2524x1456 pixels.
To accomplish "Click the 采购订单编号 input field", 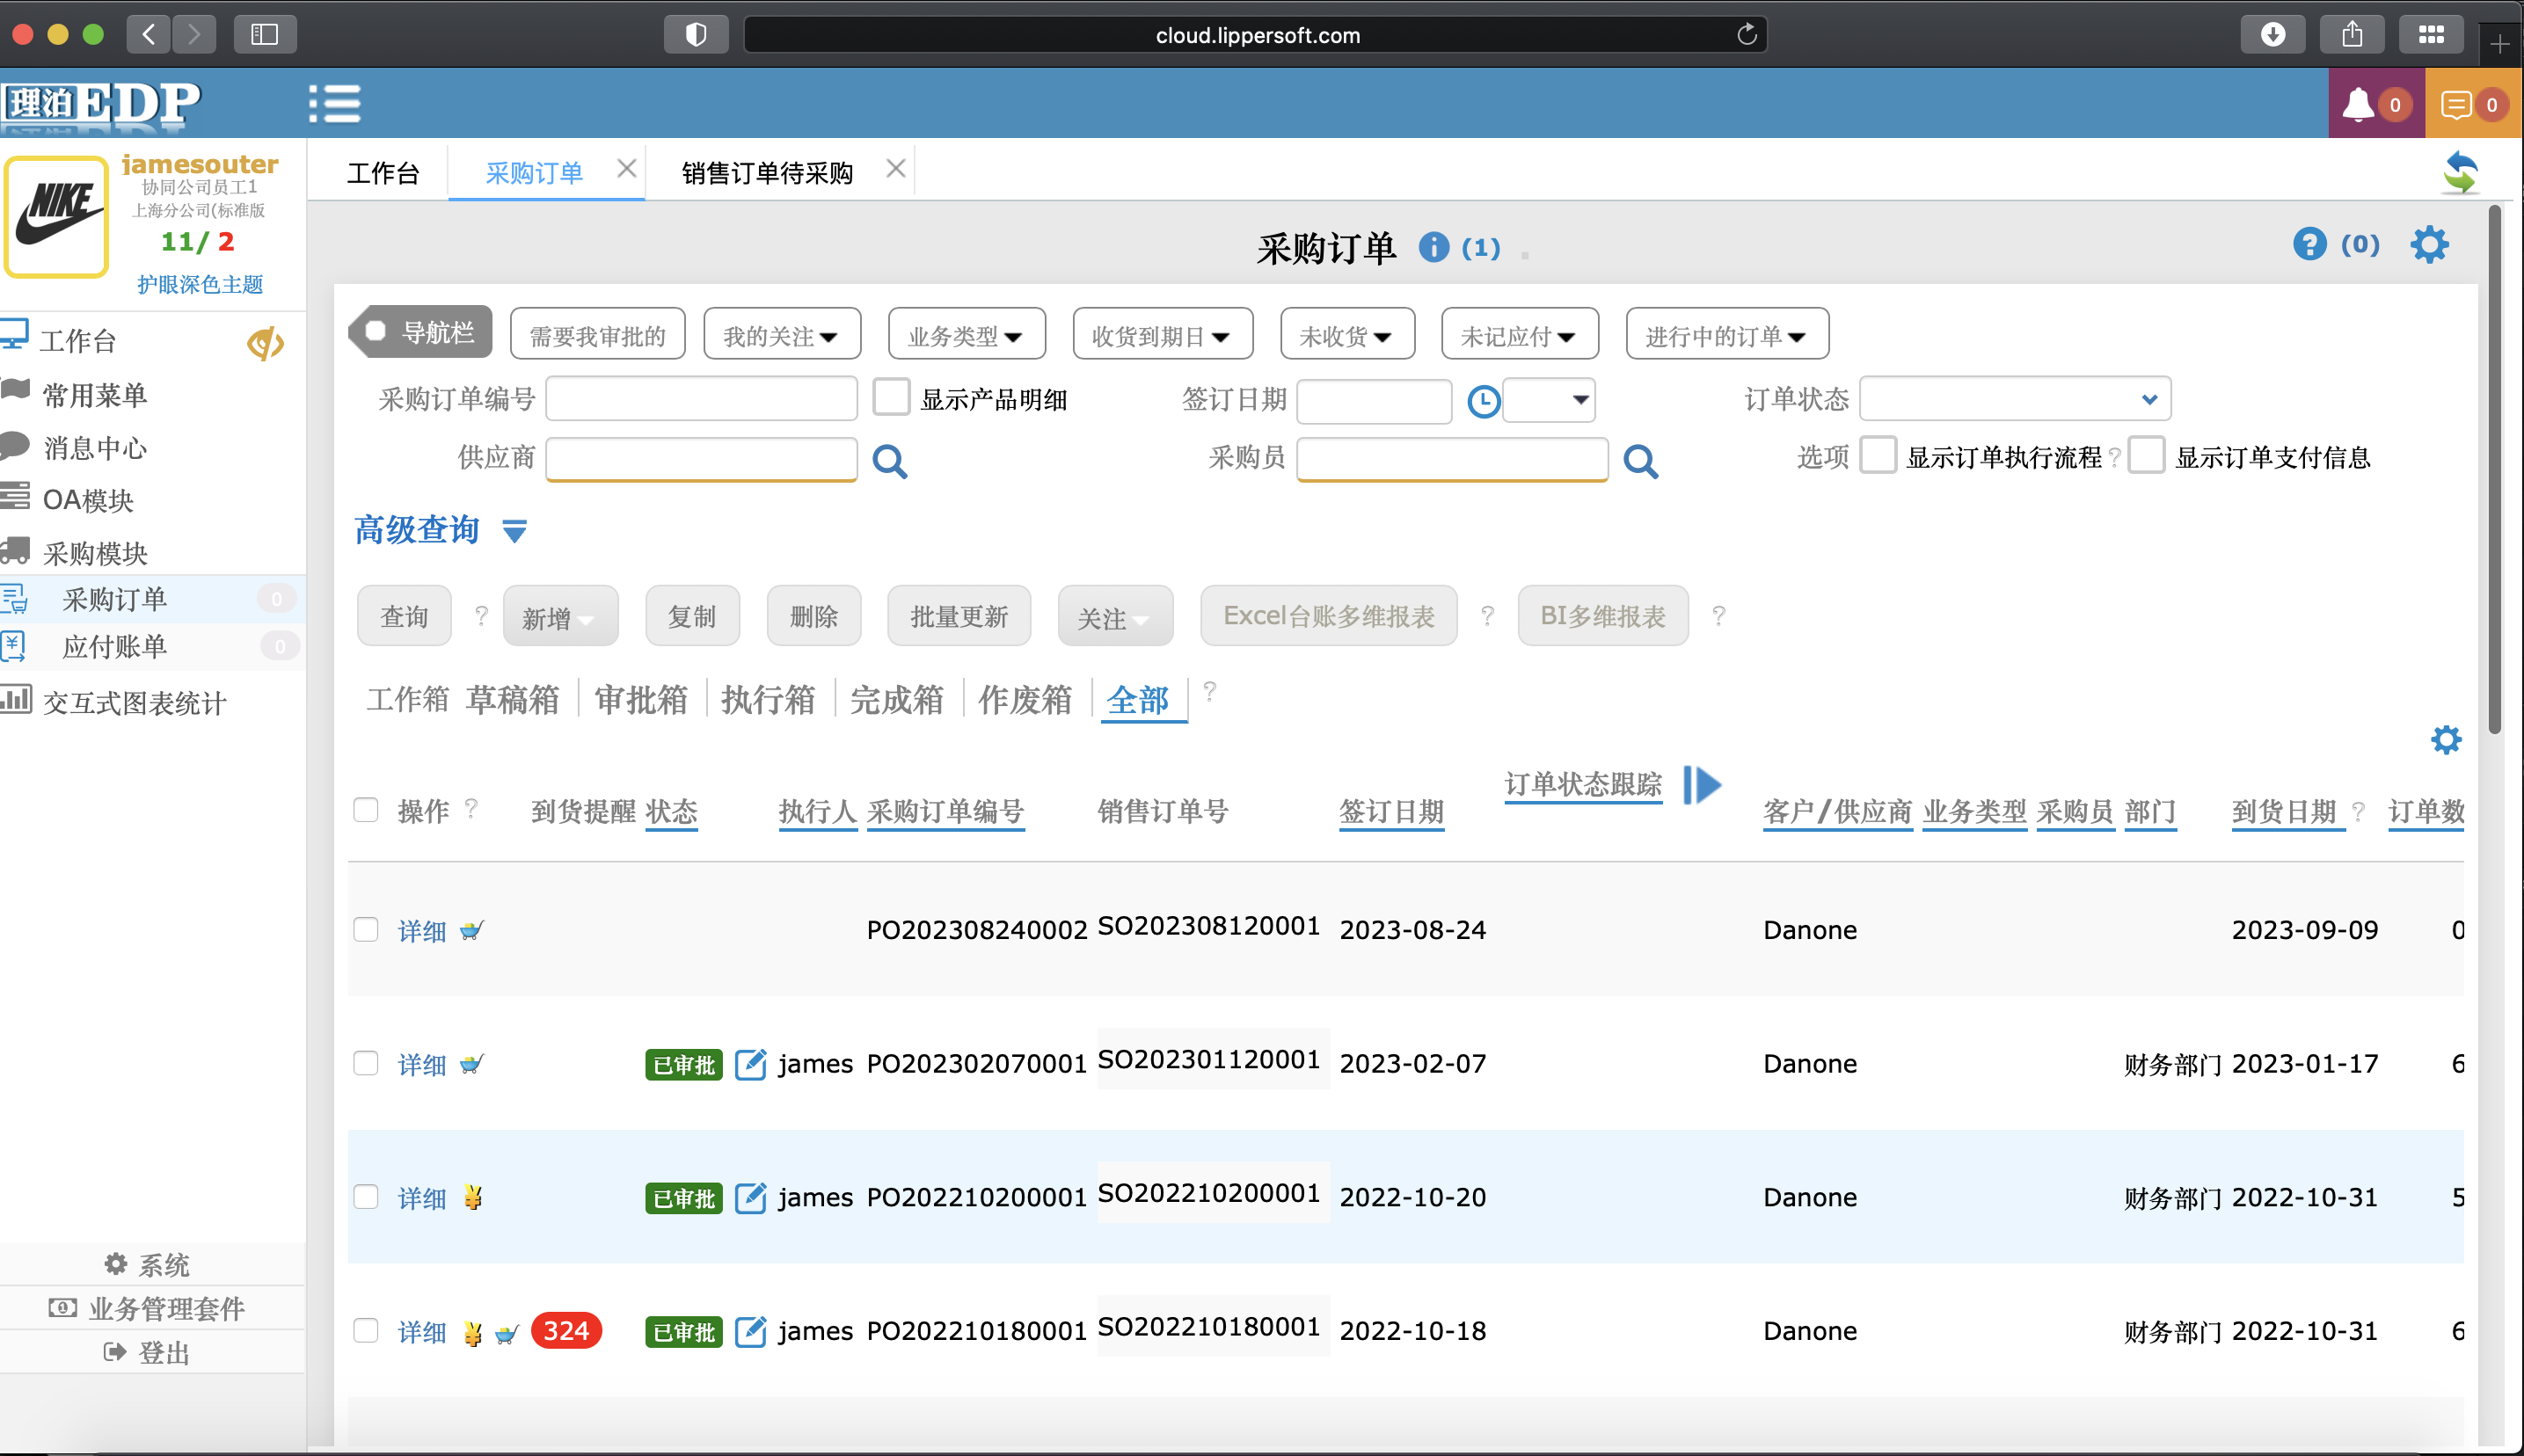I will point(701,399).
